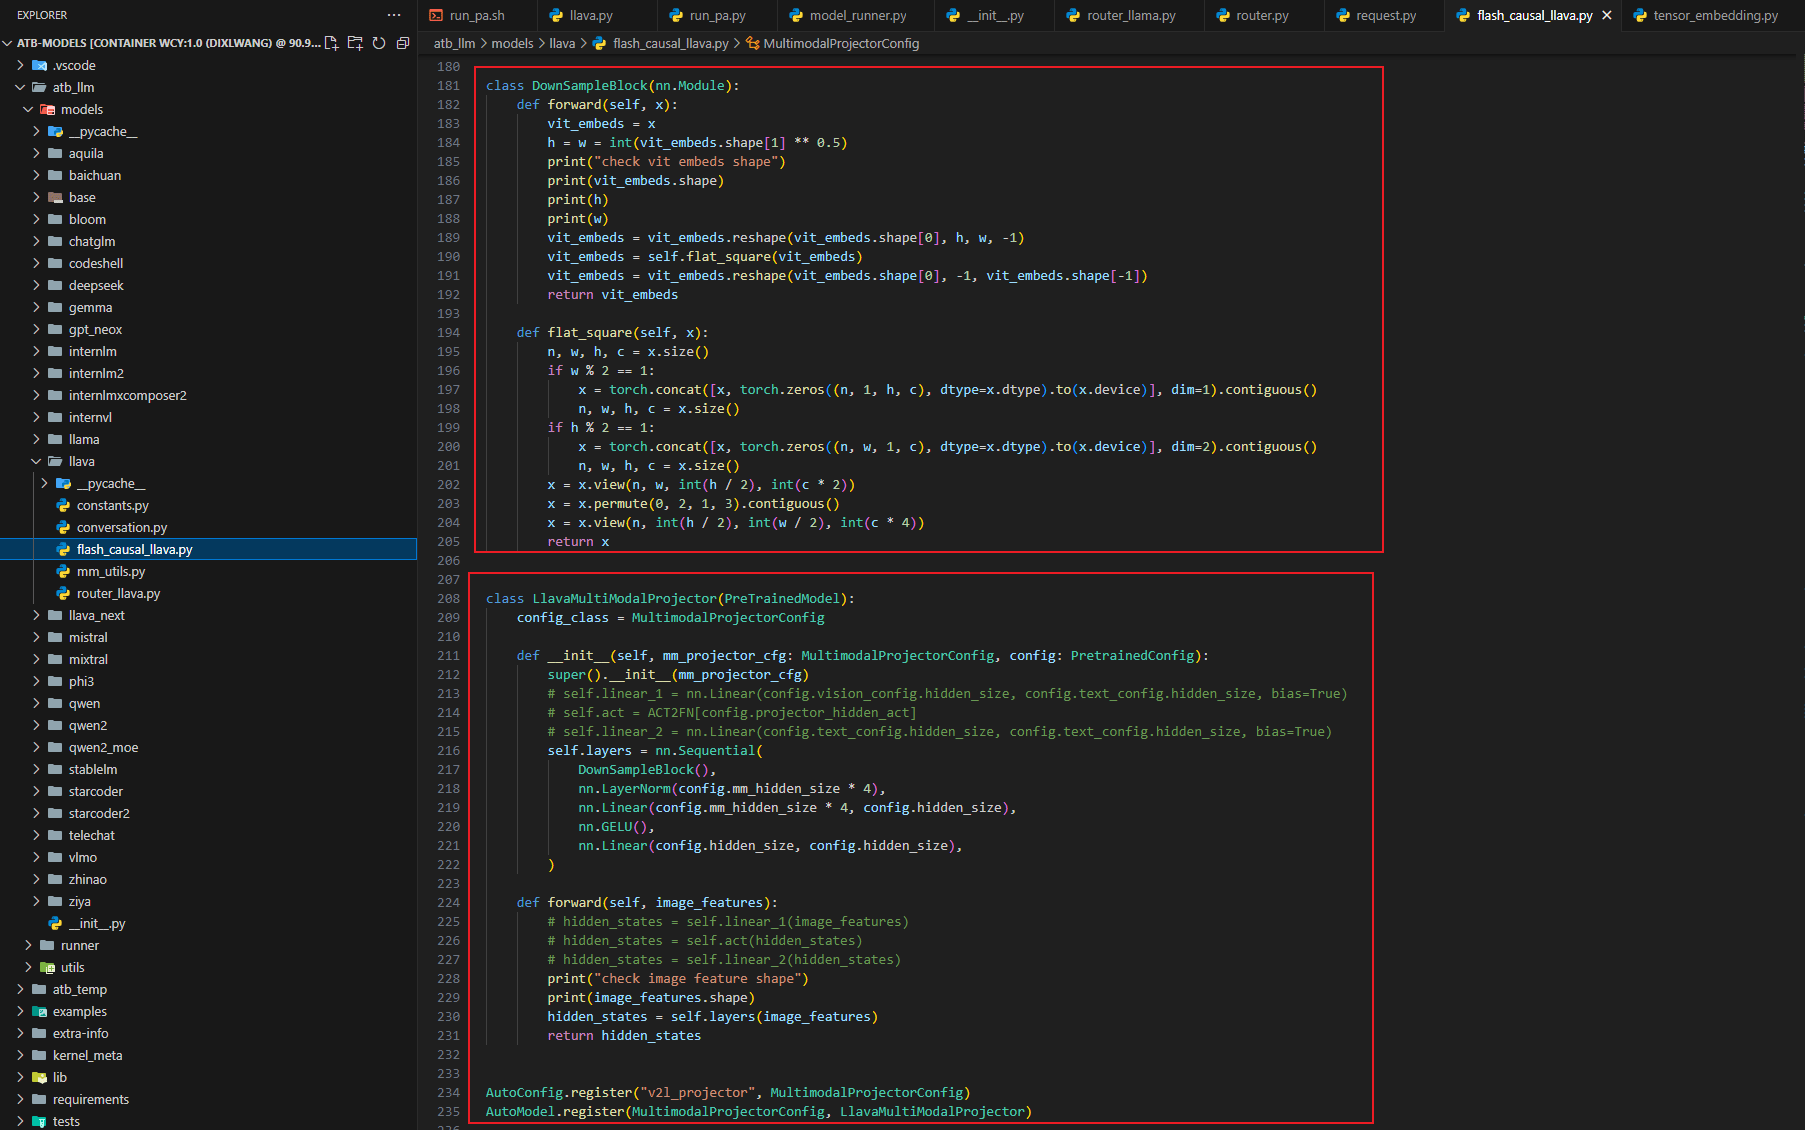The image size is (1805, 1130).
Task: Click MultimodalProjectorConfig breadcrumb symbol
Action: pyautogui.click(x=841, y=43)
